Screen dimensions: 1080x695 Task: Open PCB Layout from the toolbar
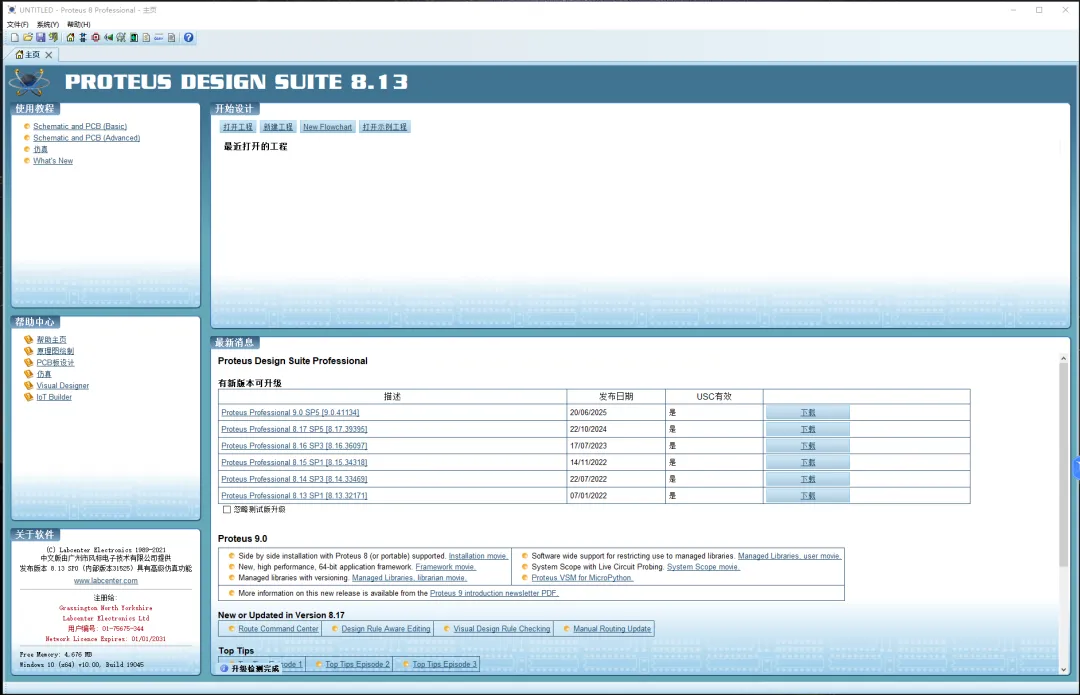96,37
